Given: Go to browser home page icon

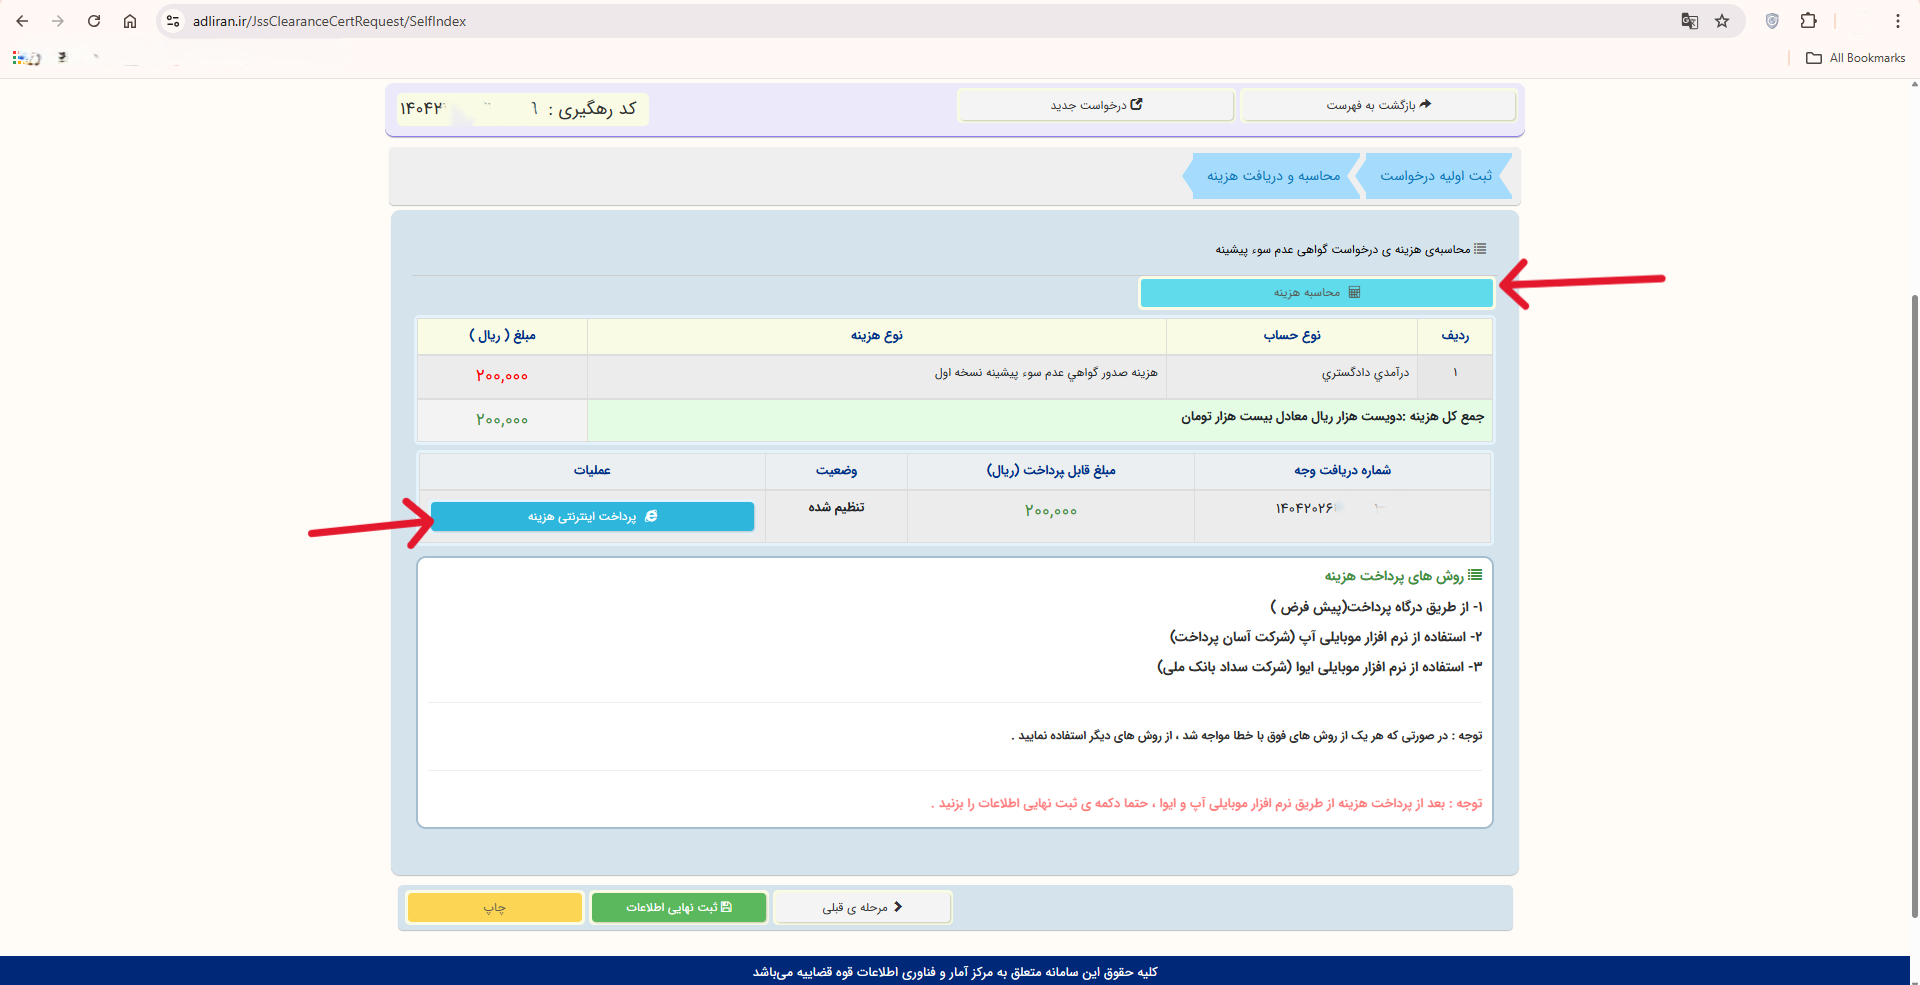Looking at the screenshot, I should [130, 21].
